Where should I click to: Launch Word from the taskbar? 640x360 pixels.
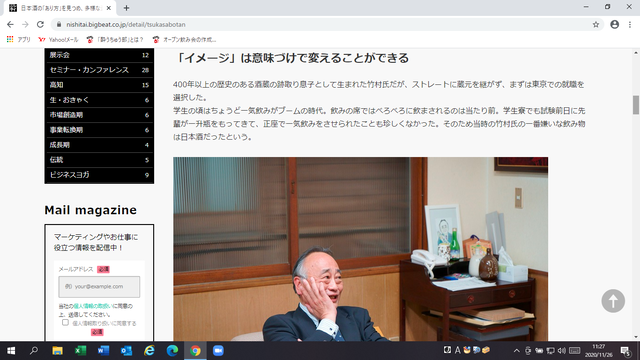point(103,351)
